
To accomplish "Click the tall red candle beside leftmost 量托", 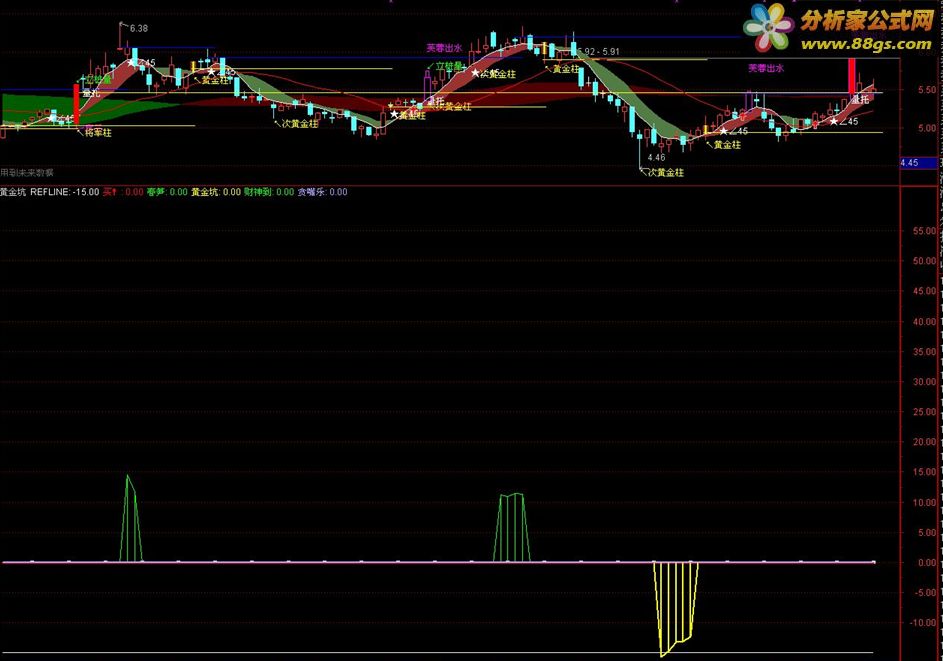I will 76,104.
